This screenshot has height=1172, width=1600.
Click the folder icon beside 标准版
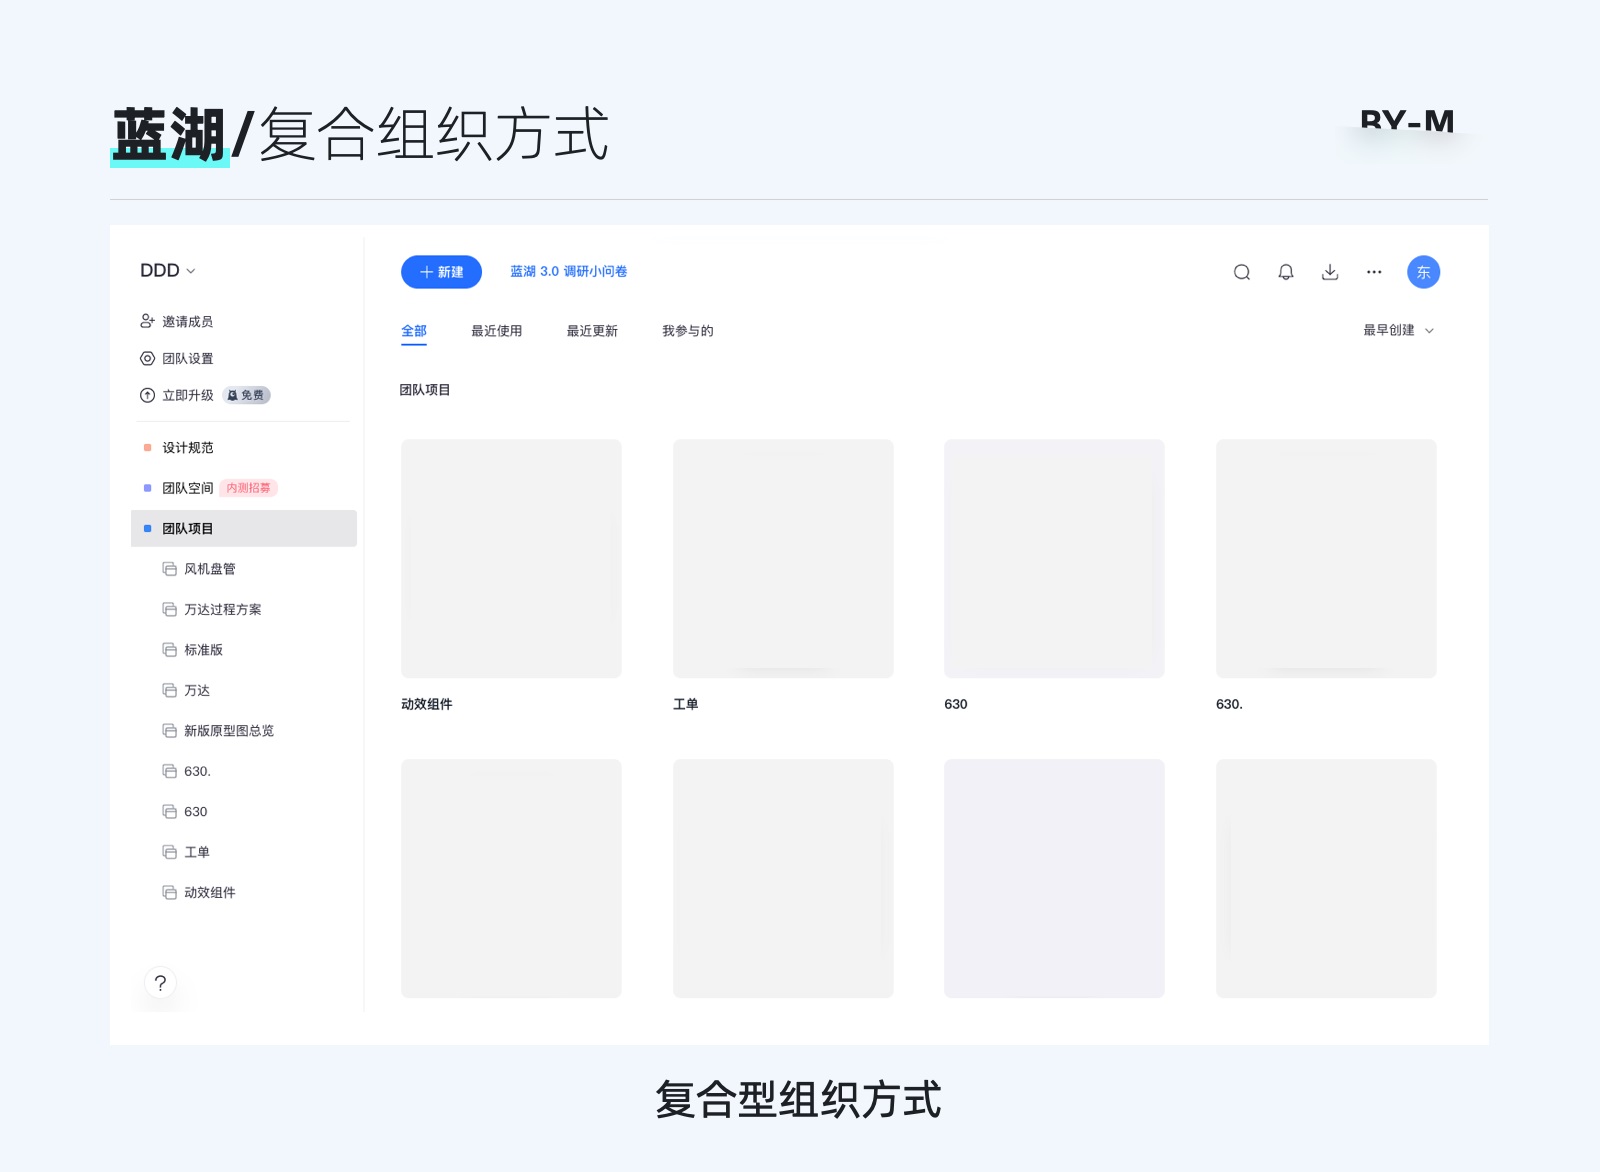pos(170,650)
